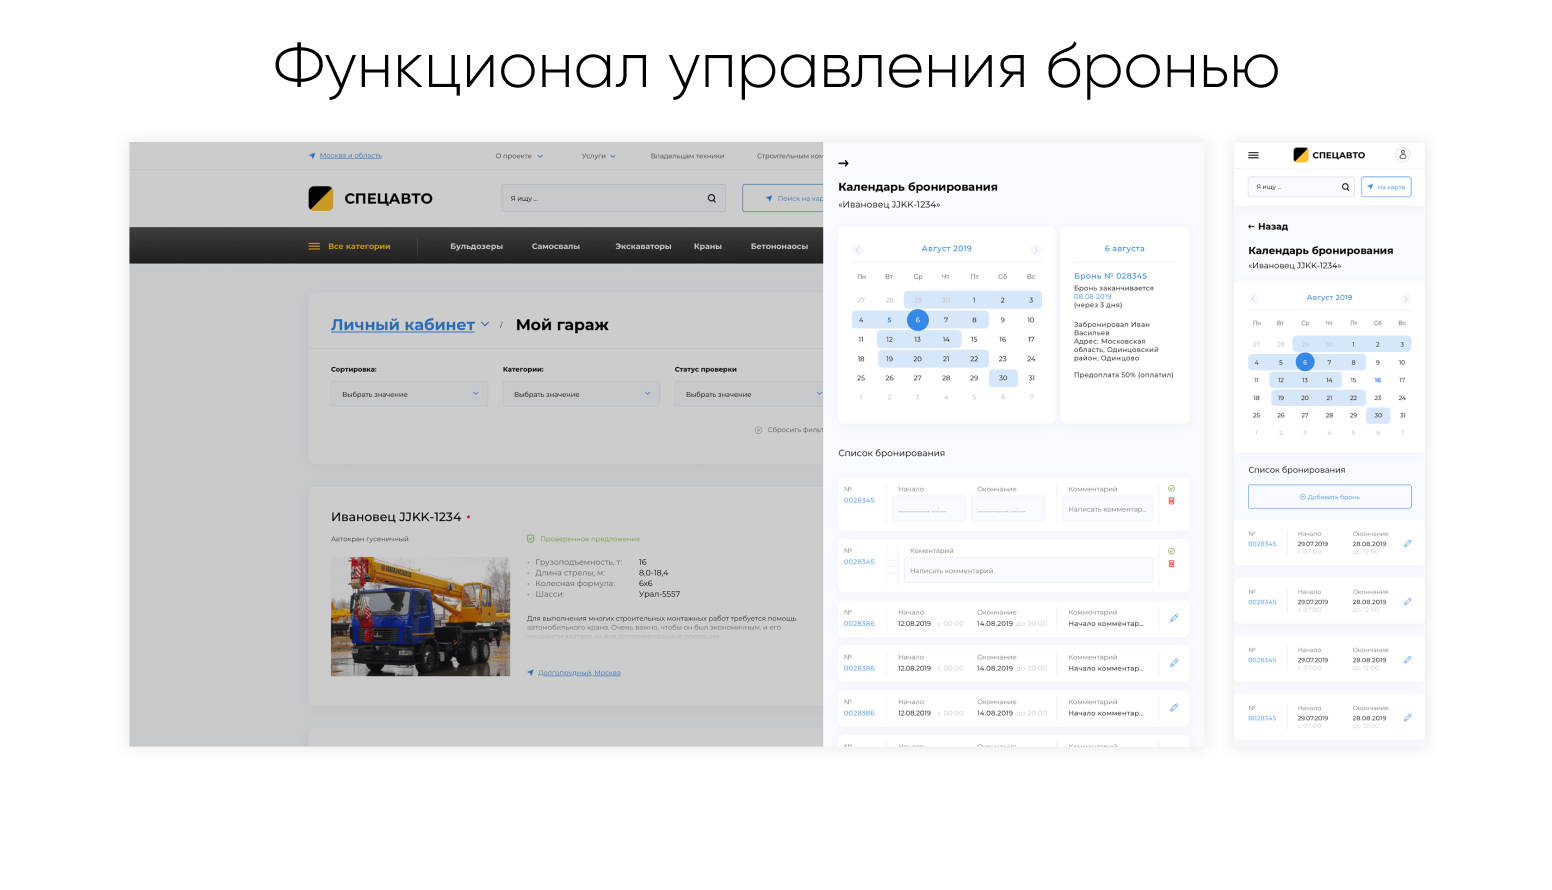Go to next month in desktop calendar
This screenshot has width=1552, height=890.
pyautogui.click(x=1035, y=249)
